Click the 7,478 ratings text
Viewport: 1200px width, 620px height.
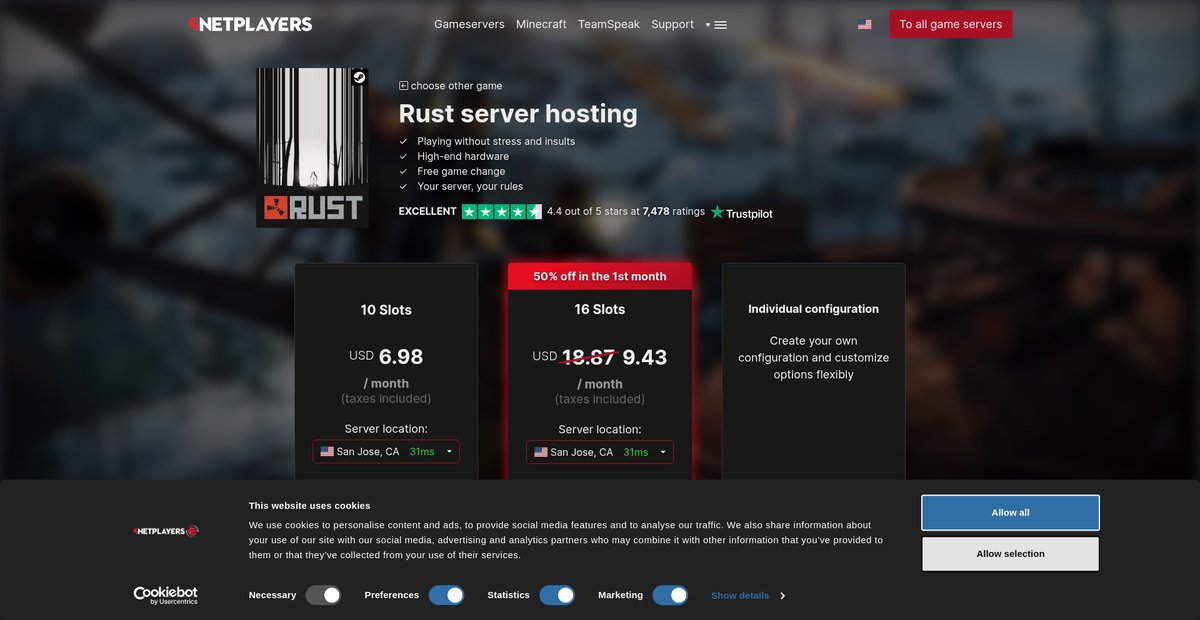click(674, 212)
